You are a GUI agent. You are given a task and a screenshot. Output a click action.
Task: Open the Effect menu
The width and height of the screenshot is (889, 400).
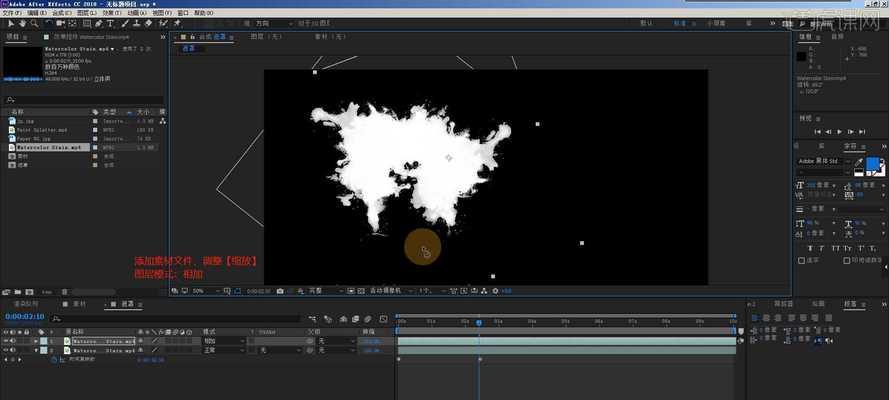(x=111, y=12)
